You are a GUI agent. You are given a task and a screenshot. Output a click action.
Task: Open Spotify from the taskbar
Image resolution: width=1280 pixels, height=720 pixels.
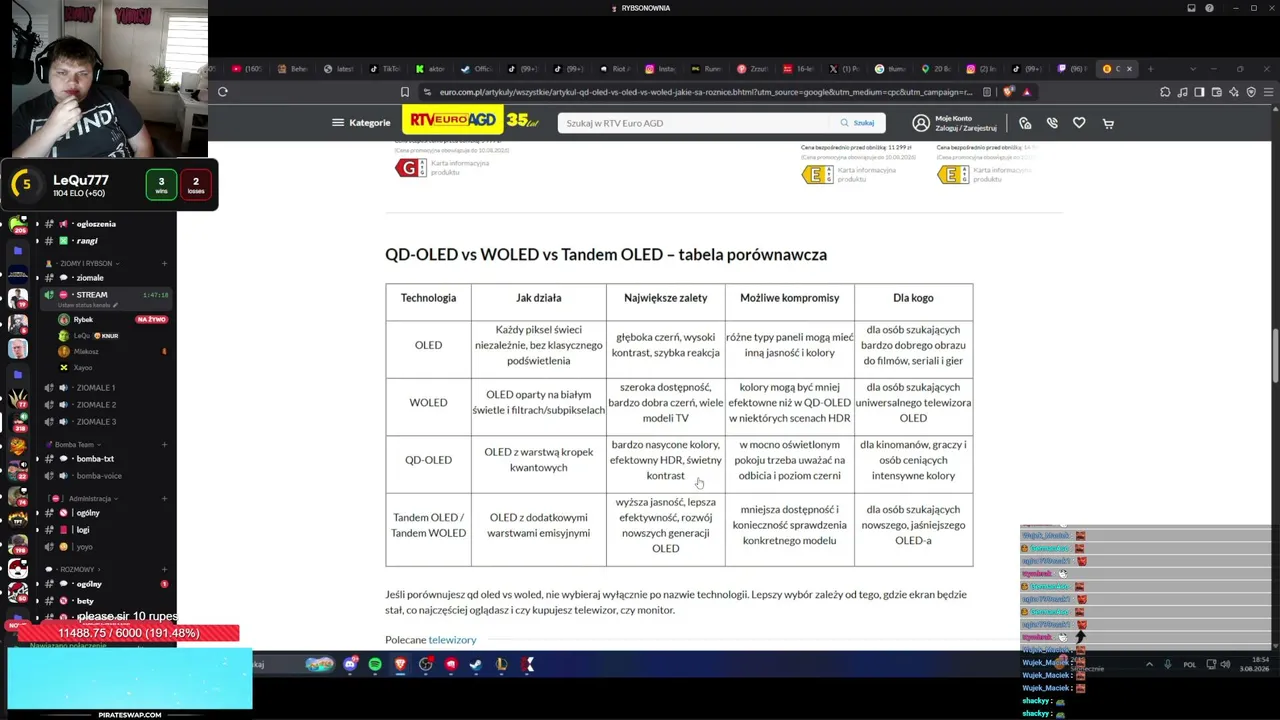coord(375,664)
